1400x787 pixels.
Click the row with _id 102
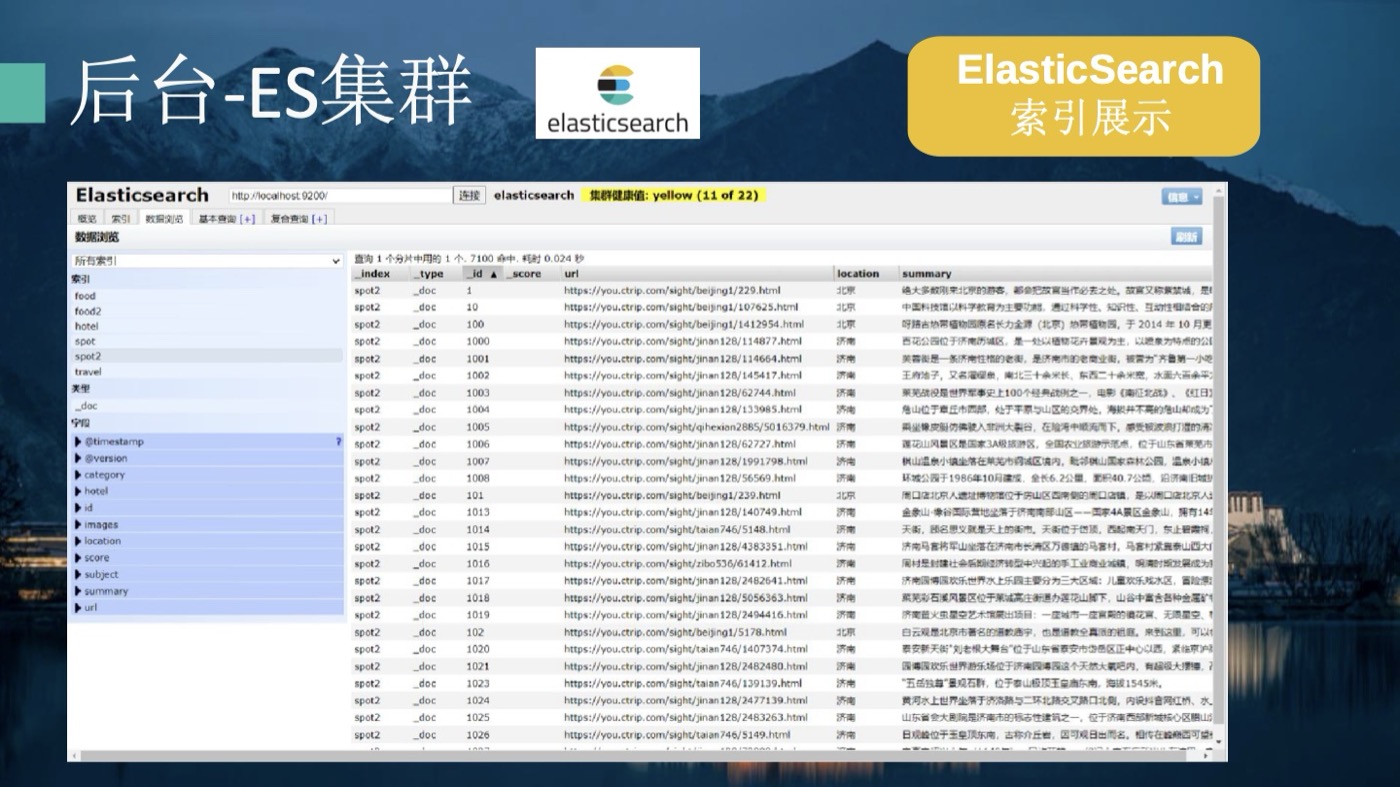tap(781, 632)
